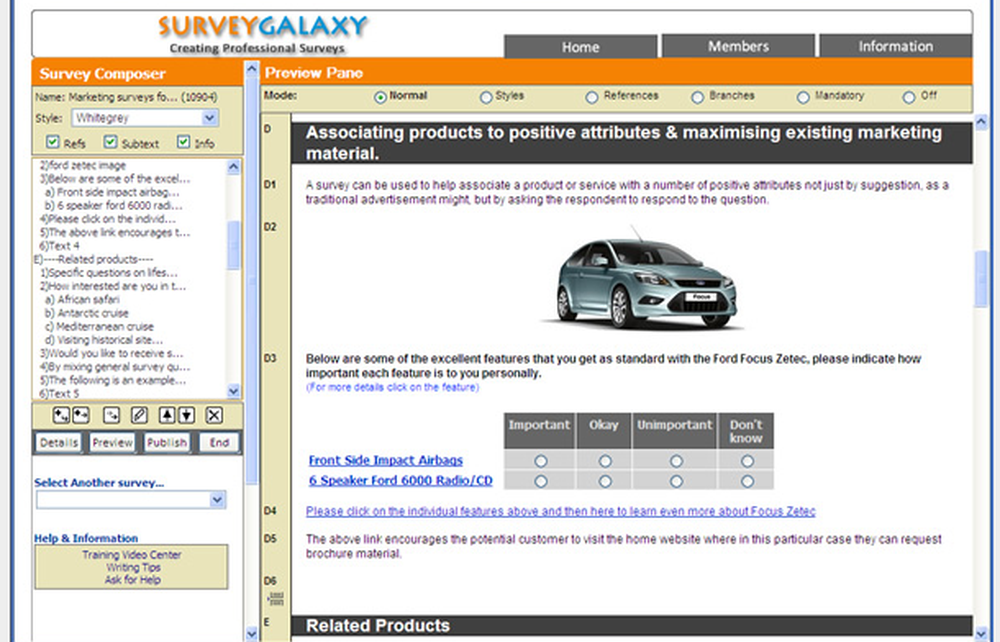1000x642 pixels.
Task: Click the Survey Composer panel scroll-up arrow
Action: tap(251, 69)
